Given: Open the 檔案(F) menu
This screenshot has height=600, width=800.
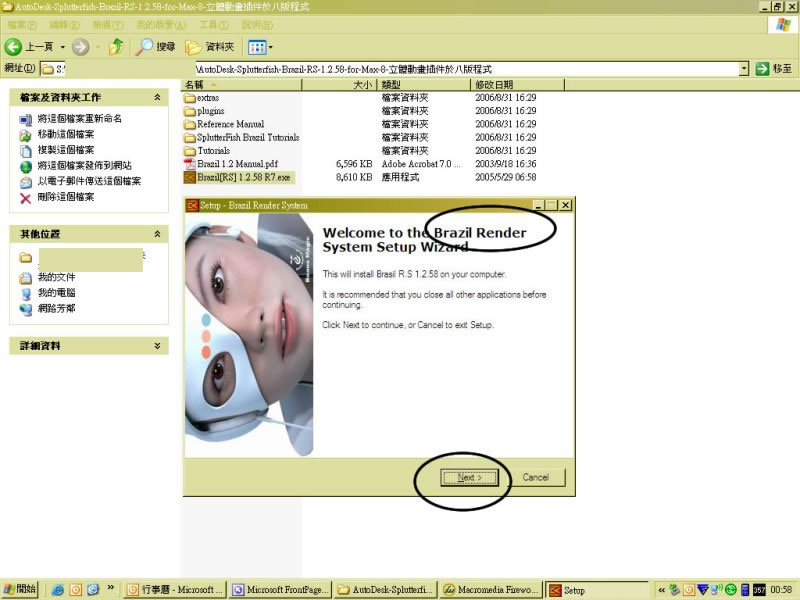Looking at the screenshot, I should point(22,24).
